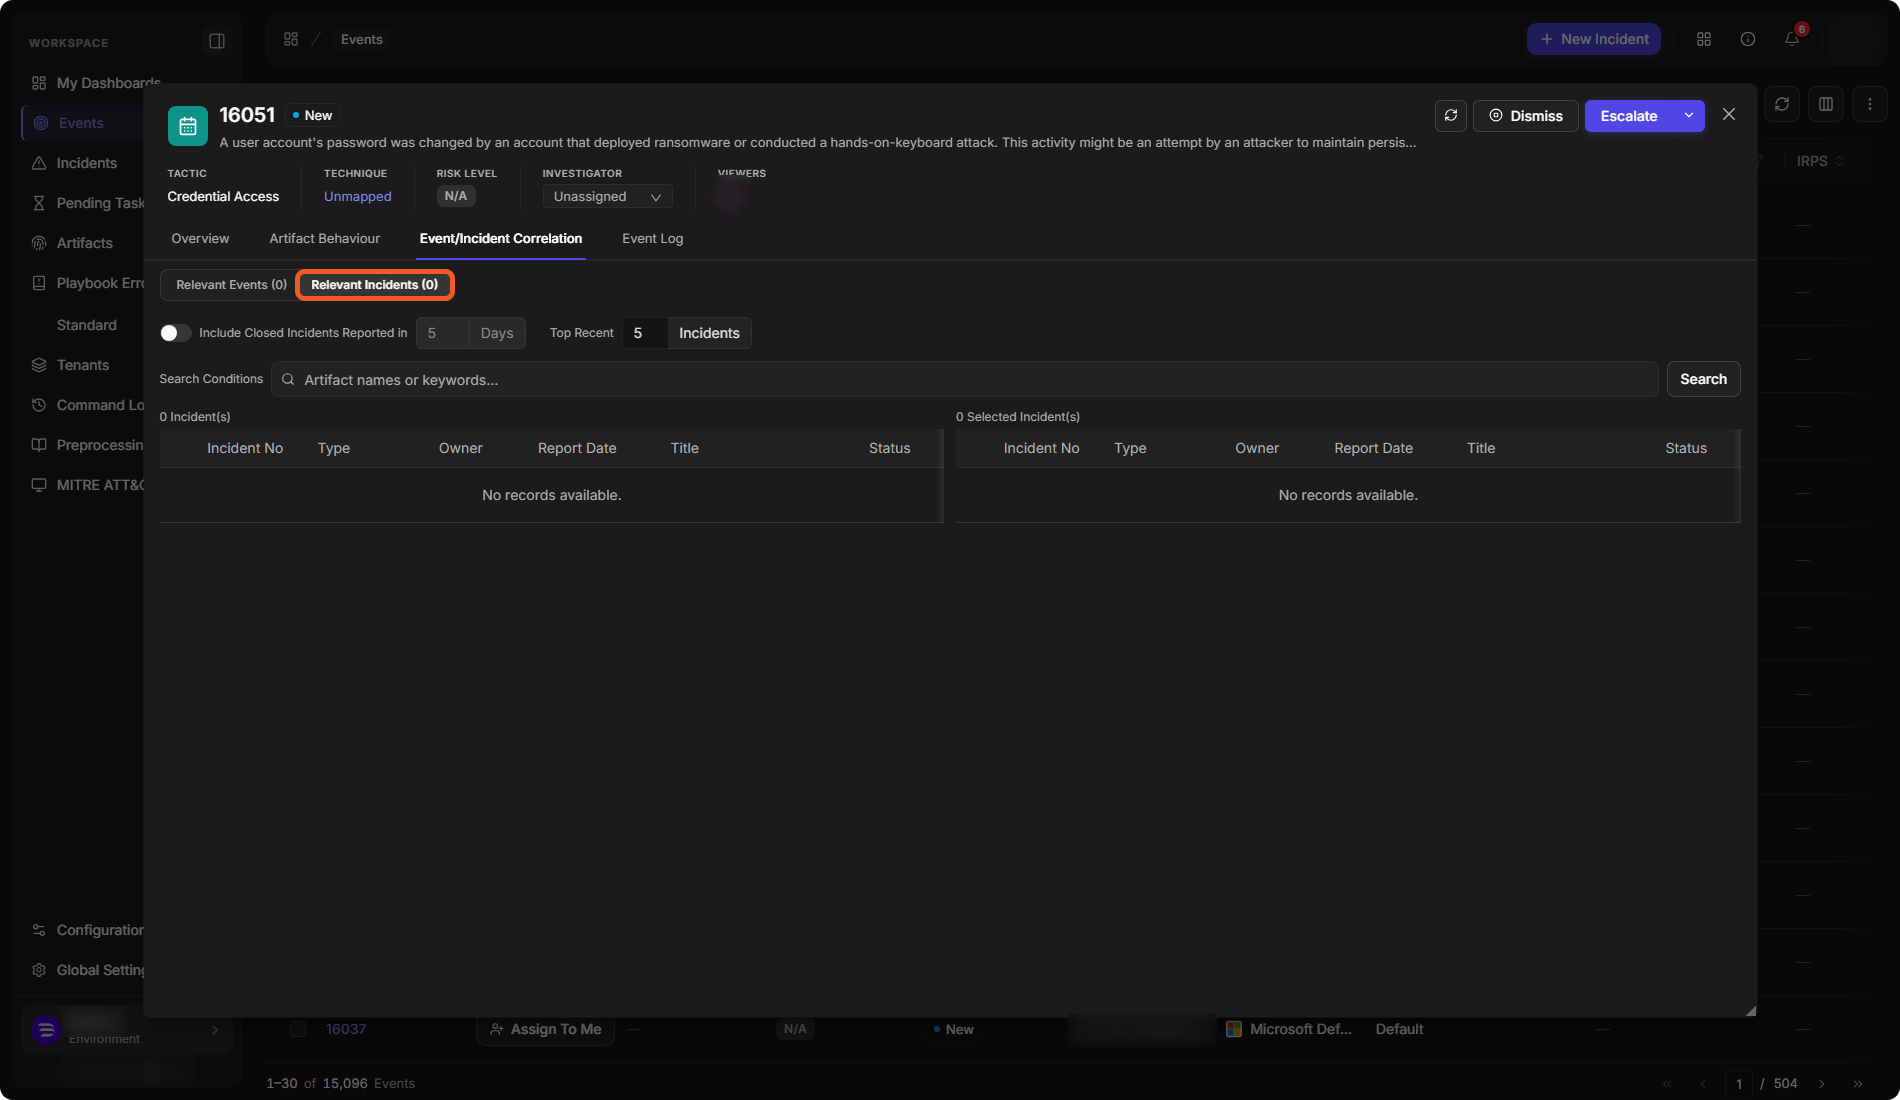Screen dimensions: 1900x1100
Task: Focus the artifact names or keywords field
Action: click(965, 380)
